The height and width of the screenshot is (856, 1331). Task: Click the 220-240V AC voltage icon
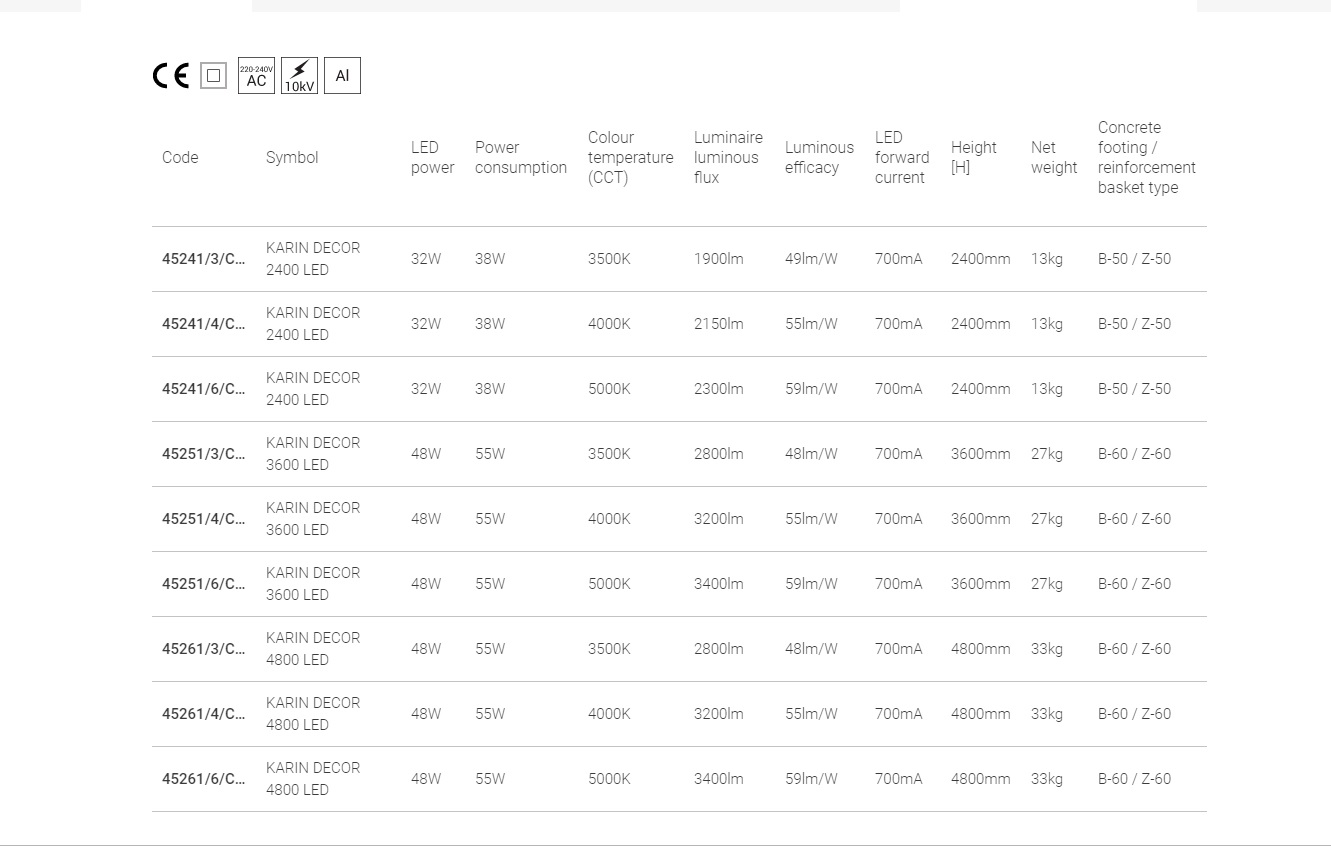(256, 76)
